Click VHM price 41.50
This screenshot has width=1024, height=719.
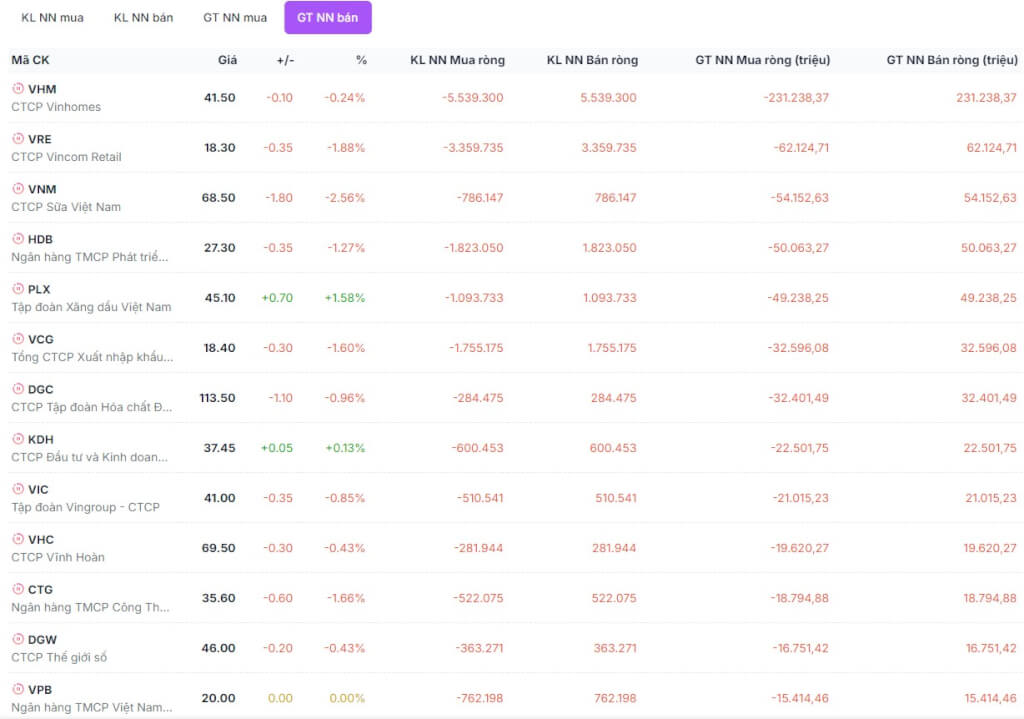(x=219, y=98)
